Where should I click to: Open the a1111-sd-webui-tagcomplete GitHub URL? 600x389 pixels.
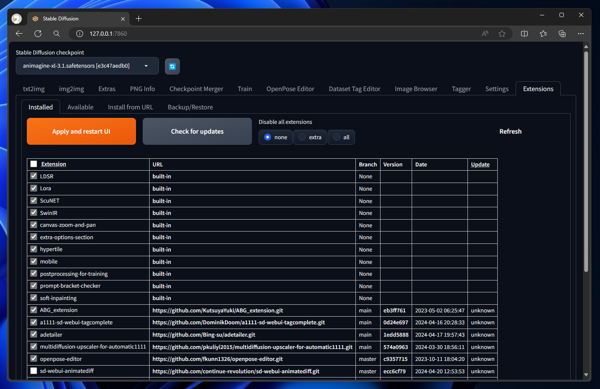click(x=238, y=322)
